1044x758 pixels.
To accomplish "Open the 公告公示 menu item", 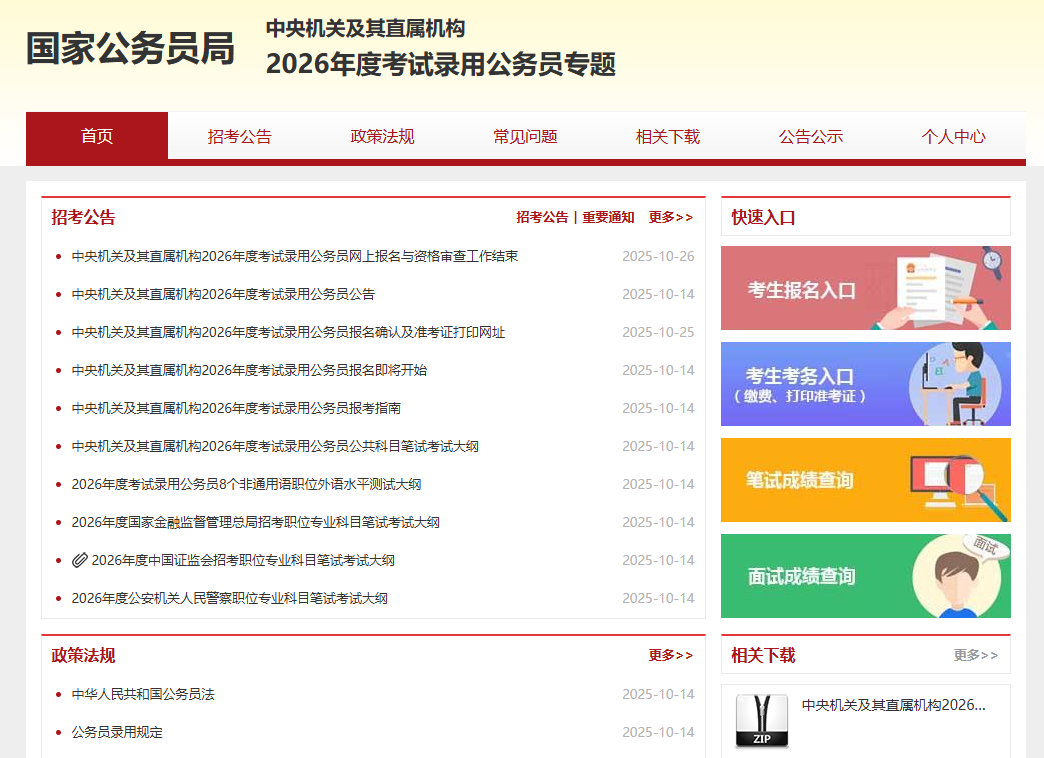I will click(811, 137).
